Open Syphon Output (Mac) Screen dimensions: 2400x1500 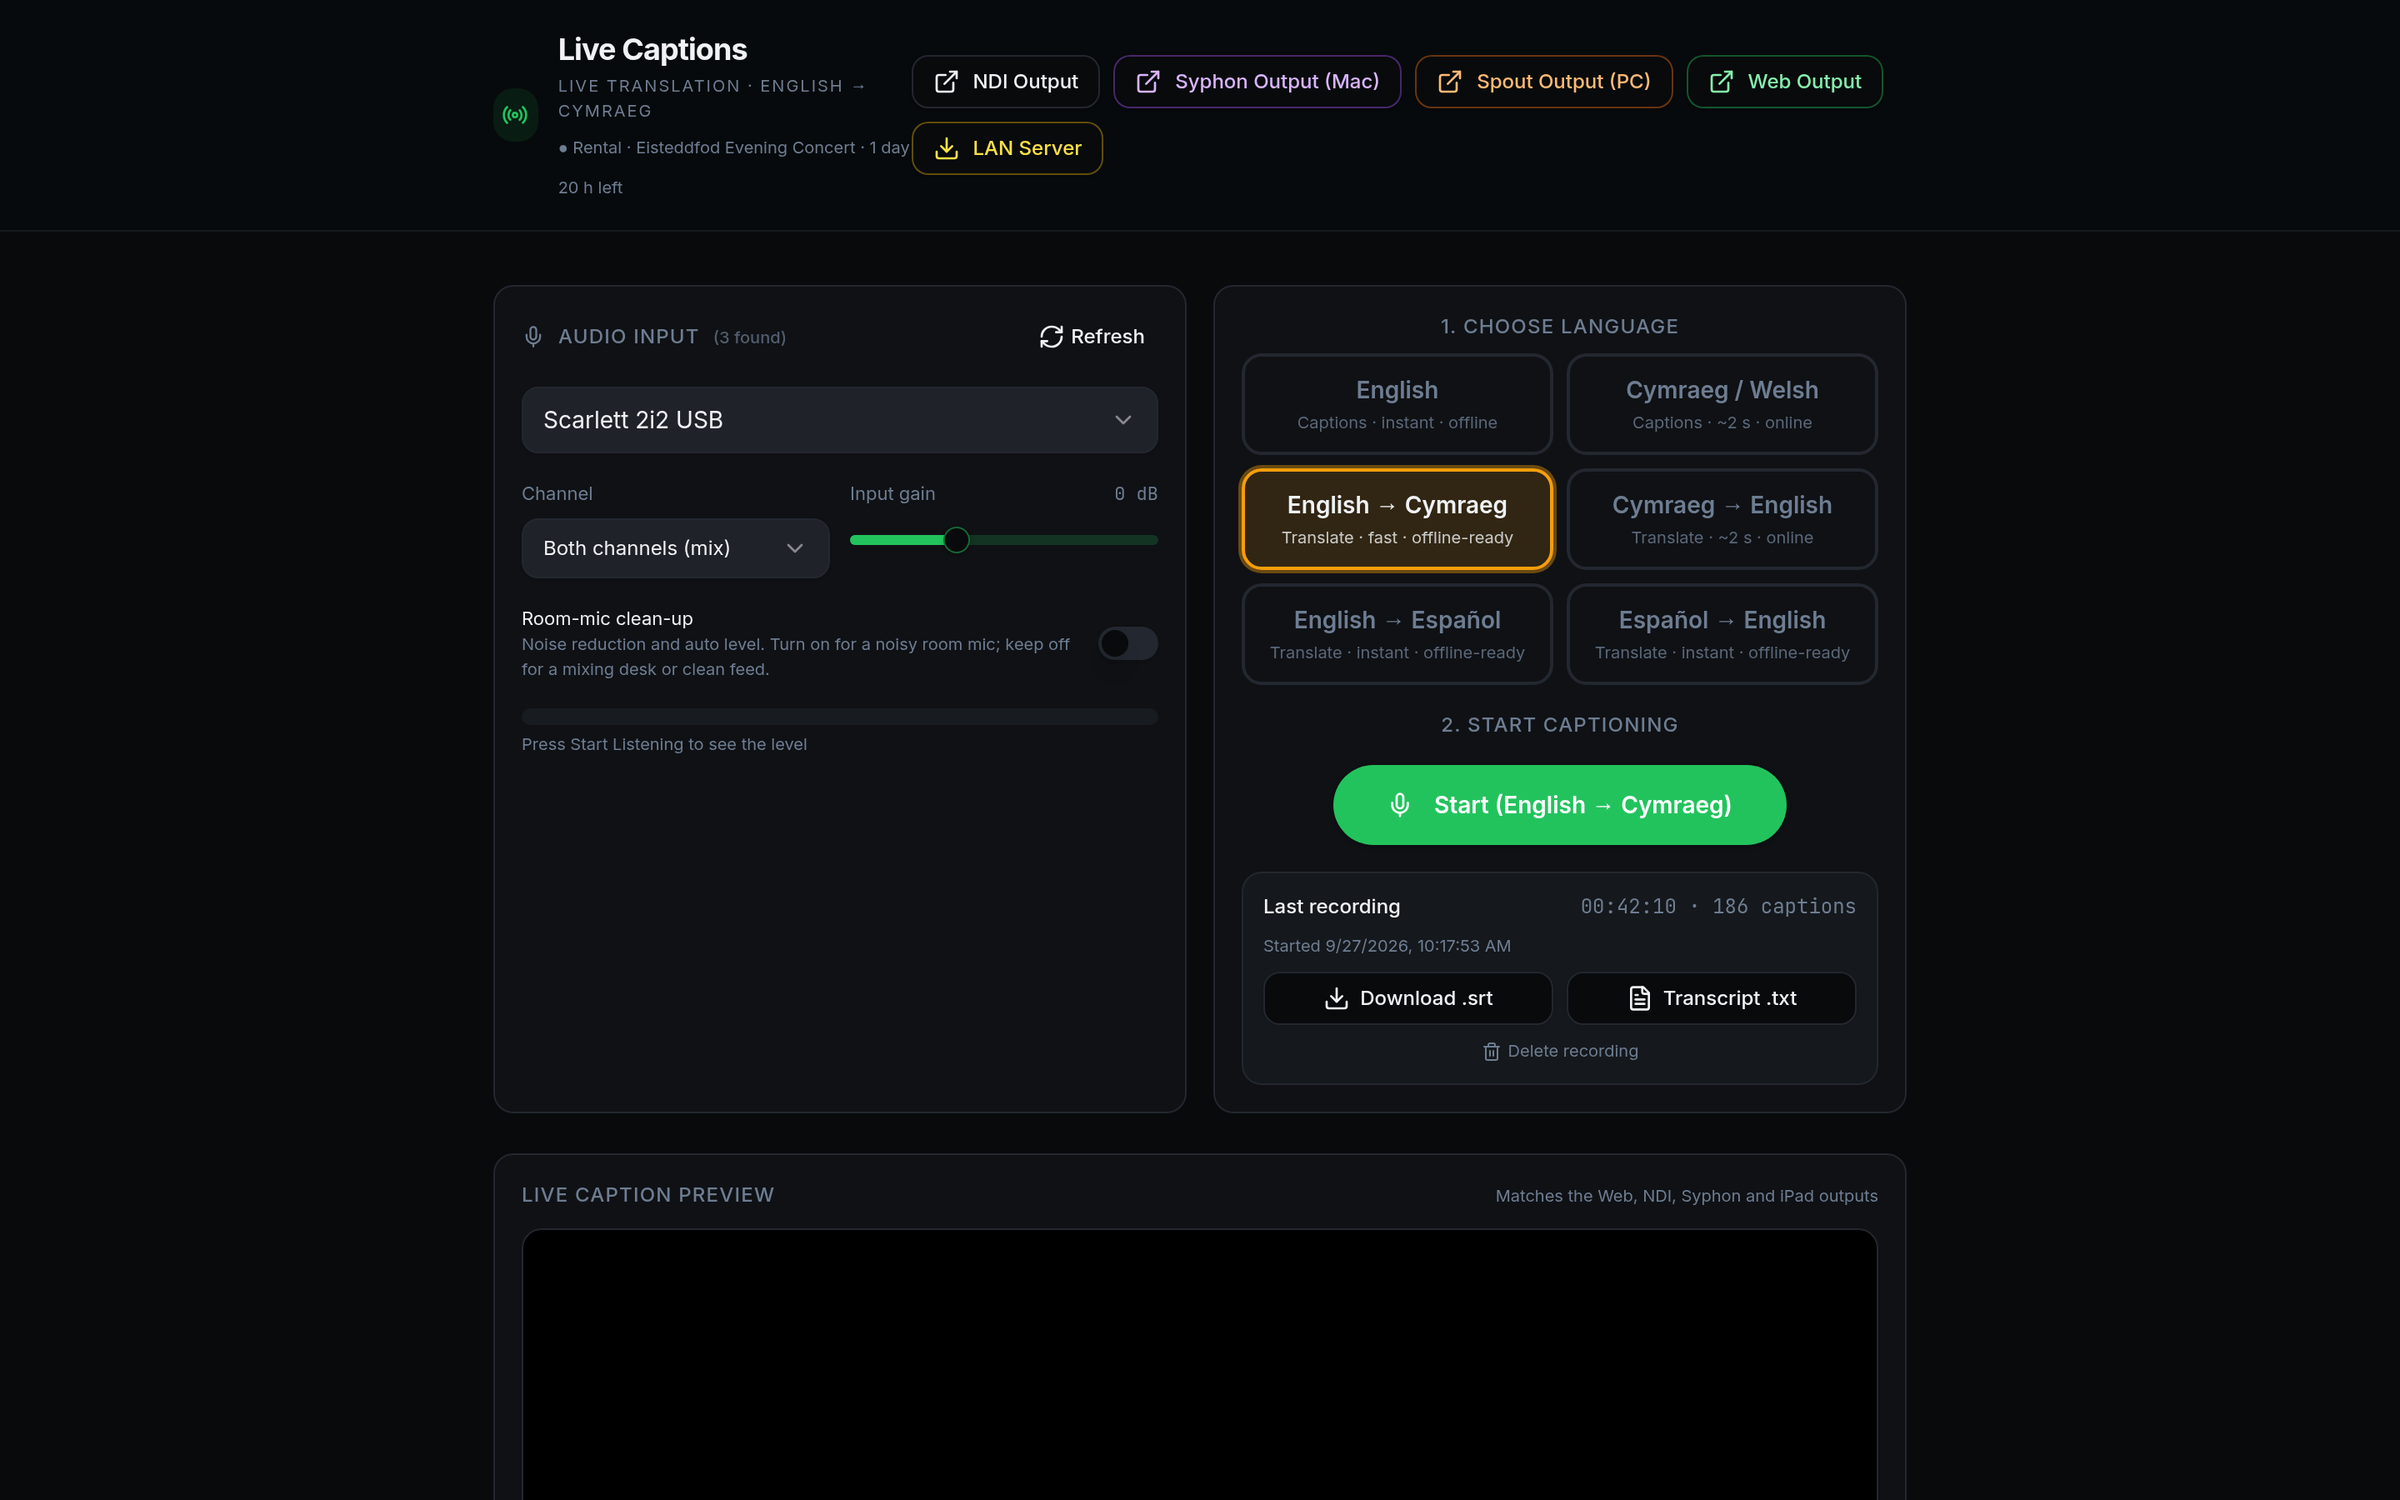[1257, 82]
